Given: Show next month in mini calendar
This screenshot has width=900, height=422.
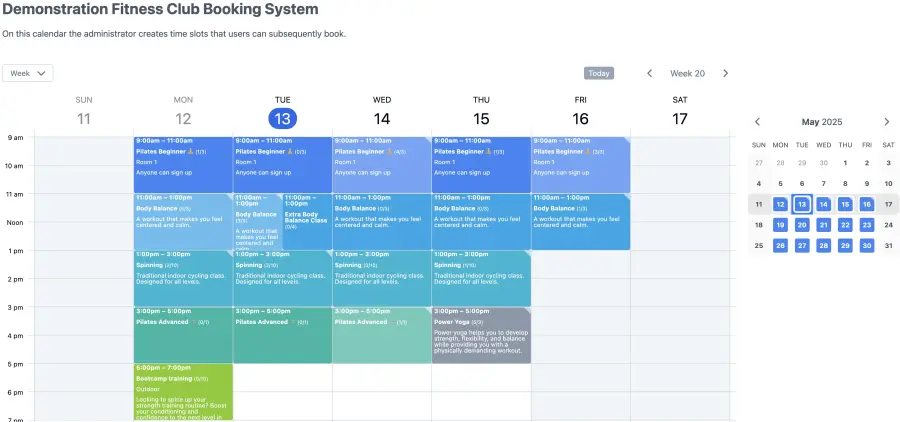Looking at the screenshot, I should click(x=887, y=122).
